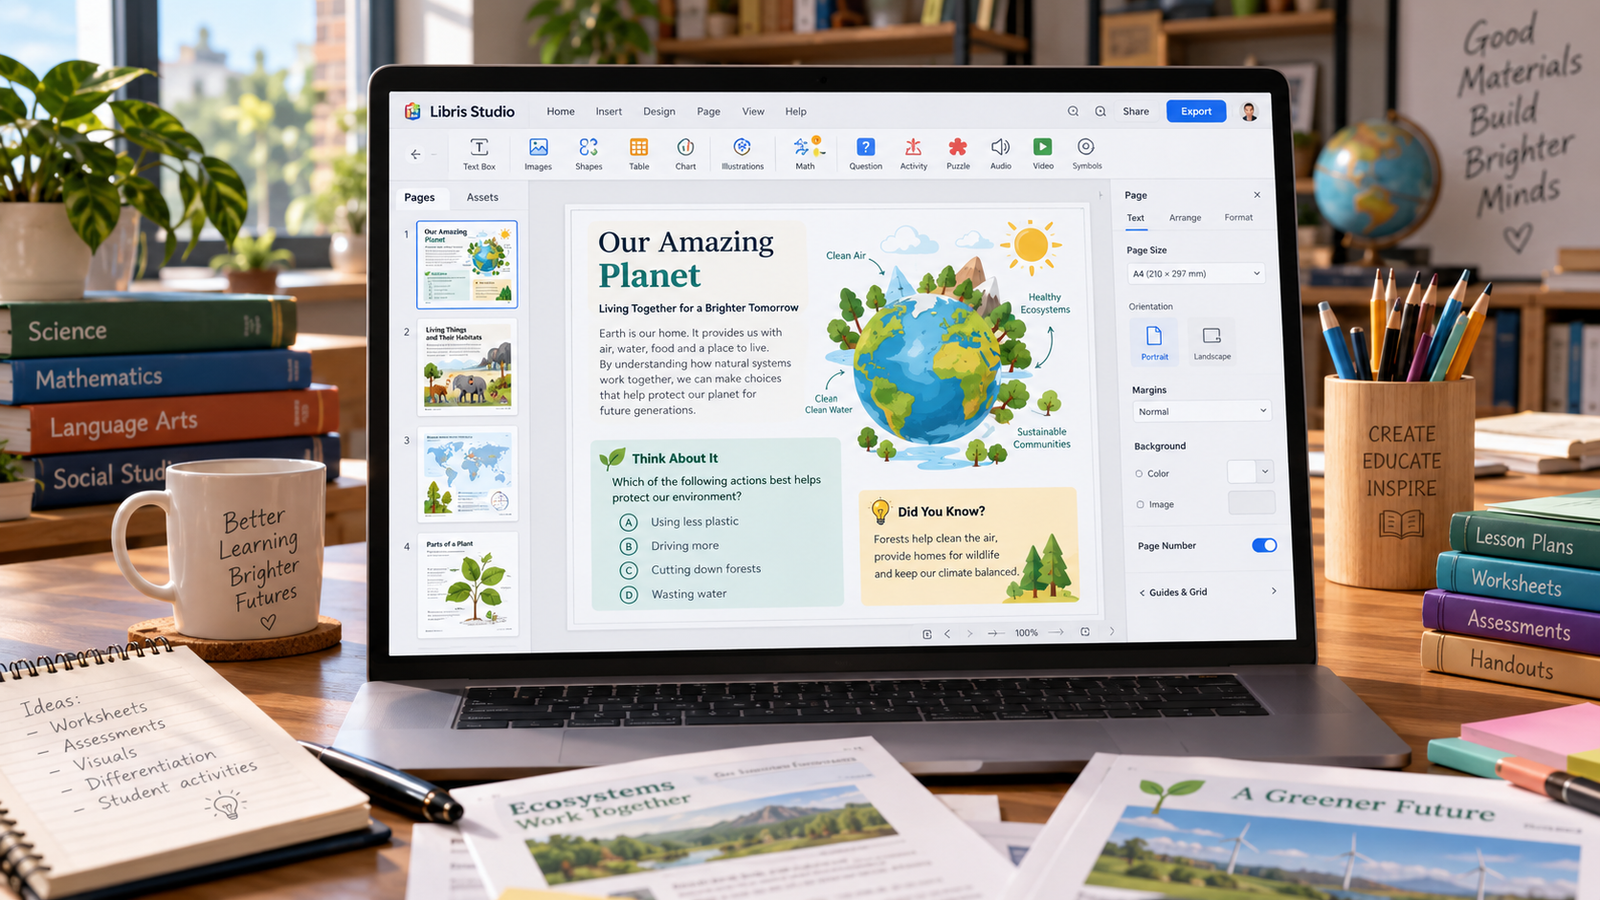Add a Question element

click(866, 154)
